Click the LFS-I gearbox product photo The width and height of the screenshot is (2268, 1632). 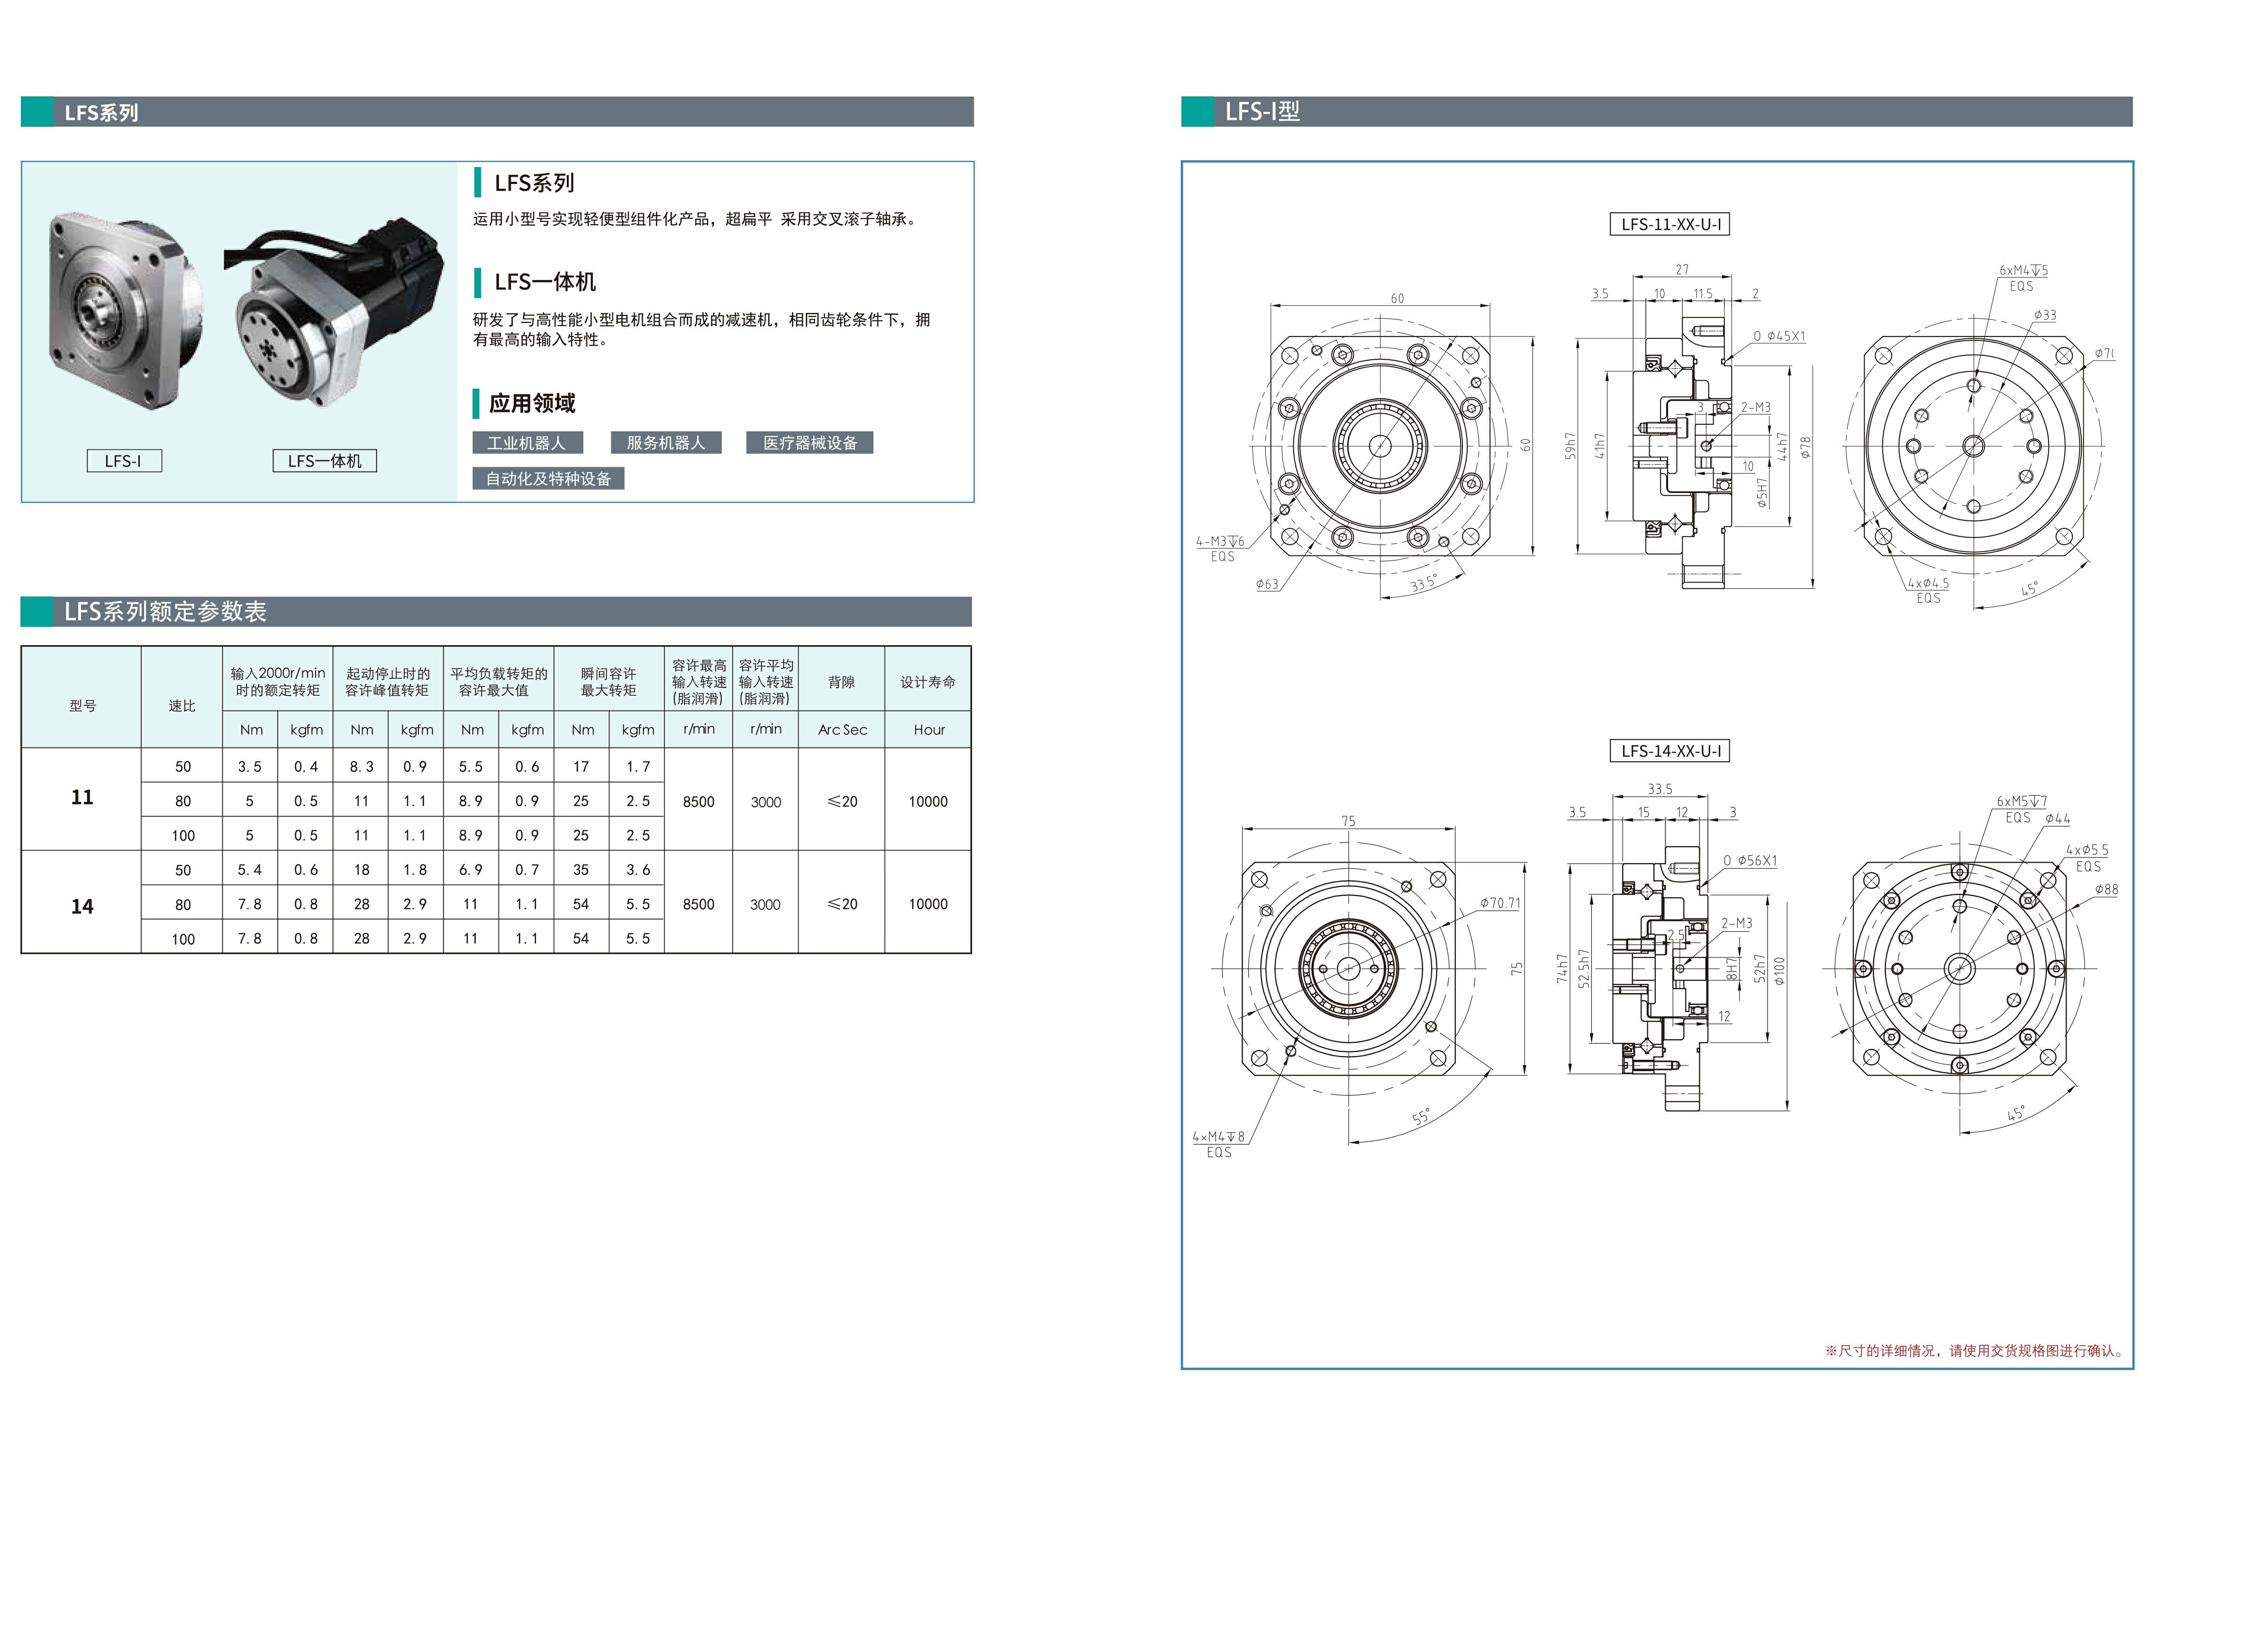[x=125, y=310]
